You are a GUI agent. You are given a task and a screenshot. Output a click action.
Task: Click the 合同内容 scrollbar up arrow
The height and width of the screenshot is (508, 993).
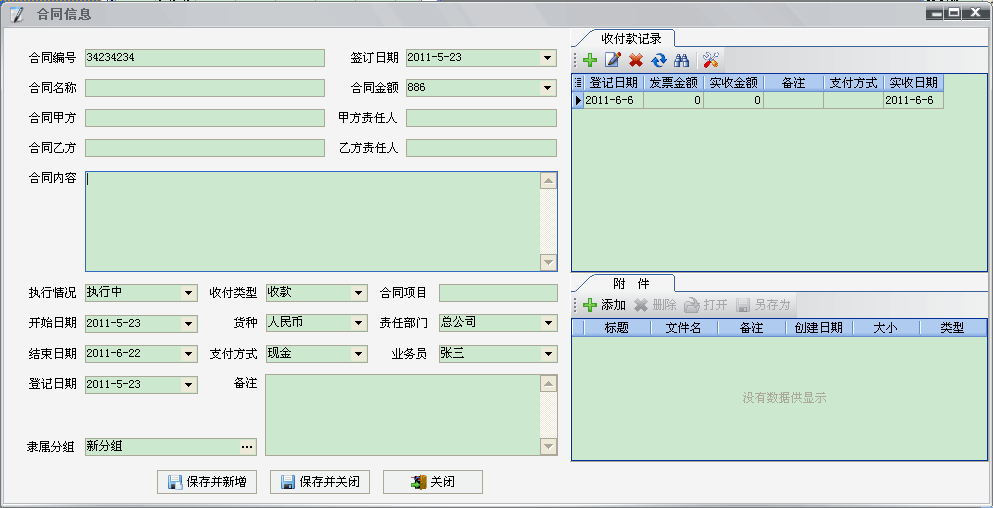pyautogui.click(x=548, y=181)
